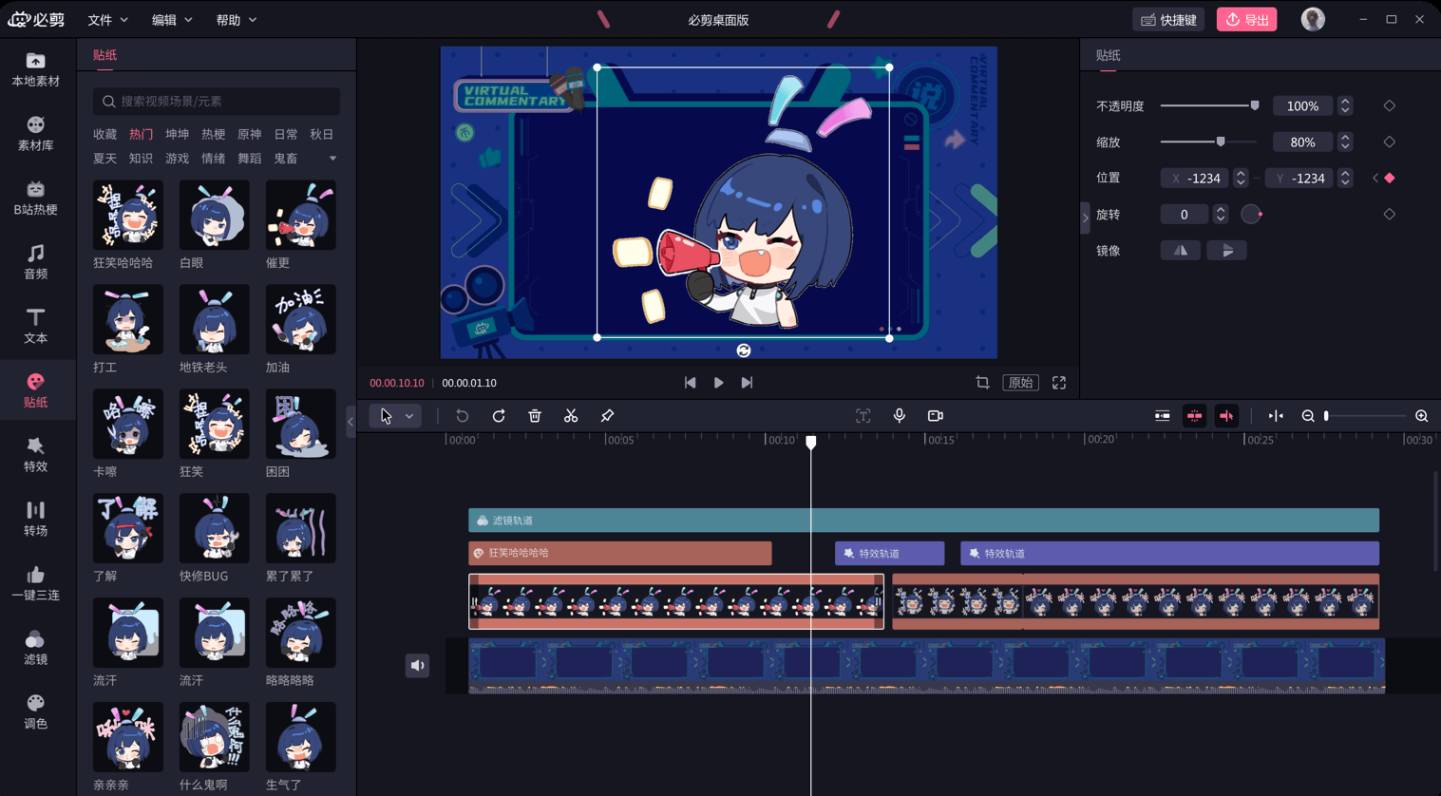Toggle the position keyframe diamond
This screenshot has height=796, width=1441.
click(1389, 178)
